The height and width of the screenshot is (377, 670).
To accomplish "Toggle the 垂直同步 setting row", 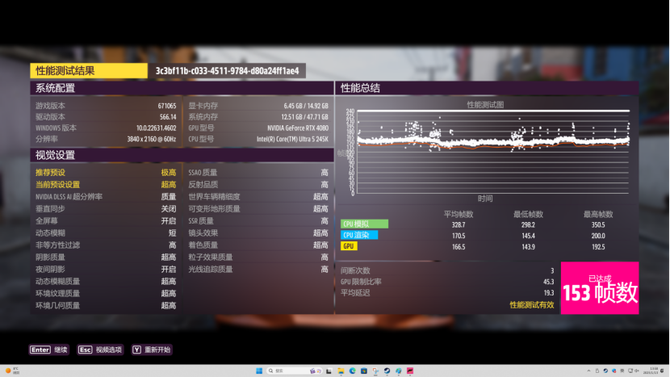I will 106,209.
